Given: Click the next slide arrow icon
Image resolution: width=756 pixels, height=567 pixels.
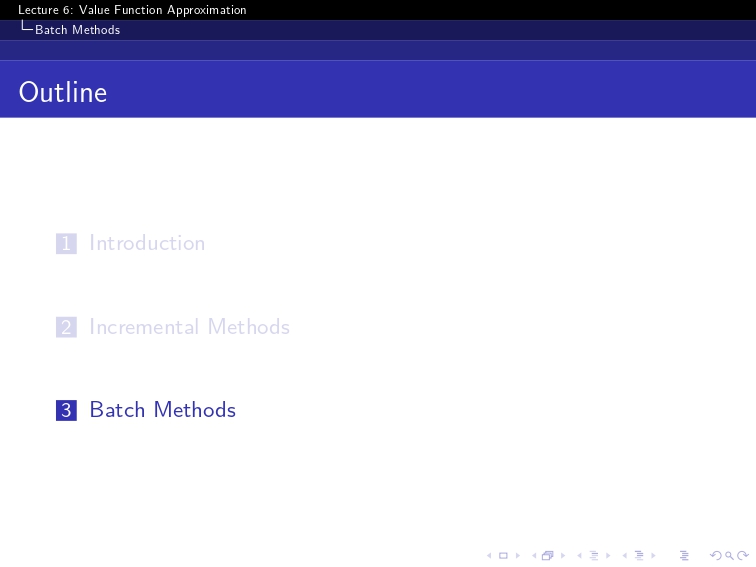Looking at the screenshot, I should pyautogui.click(x=518, y=555).
